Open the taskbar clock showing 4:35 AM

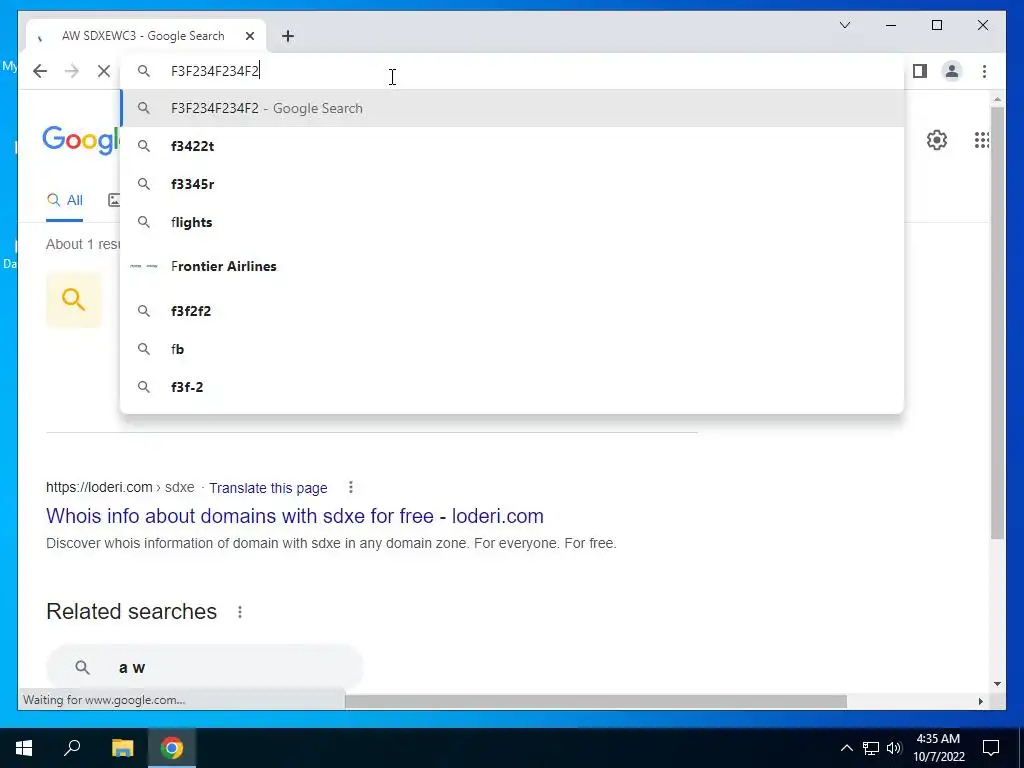938,748
